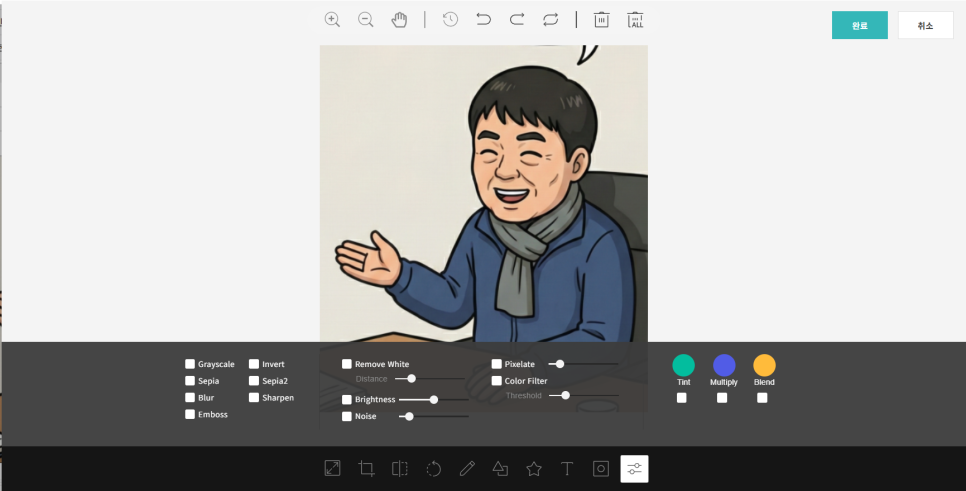The image size is (966, 491).
Task: Click the teal 완료 button
Action: point(859,26)
